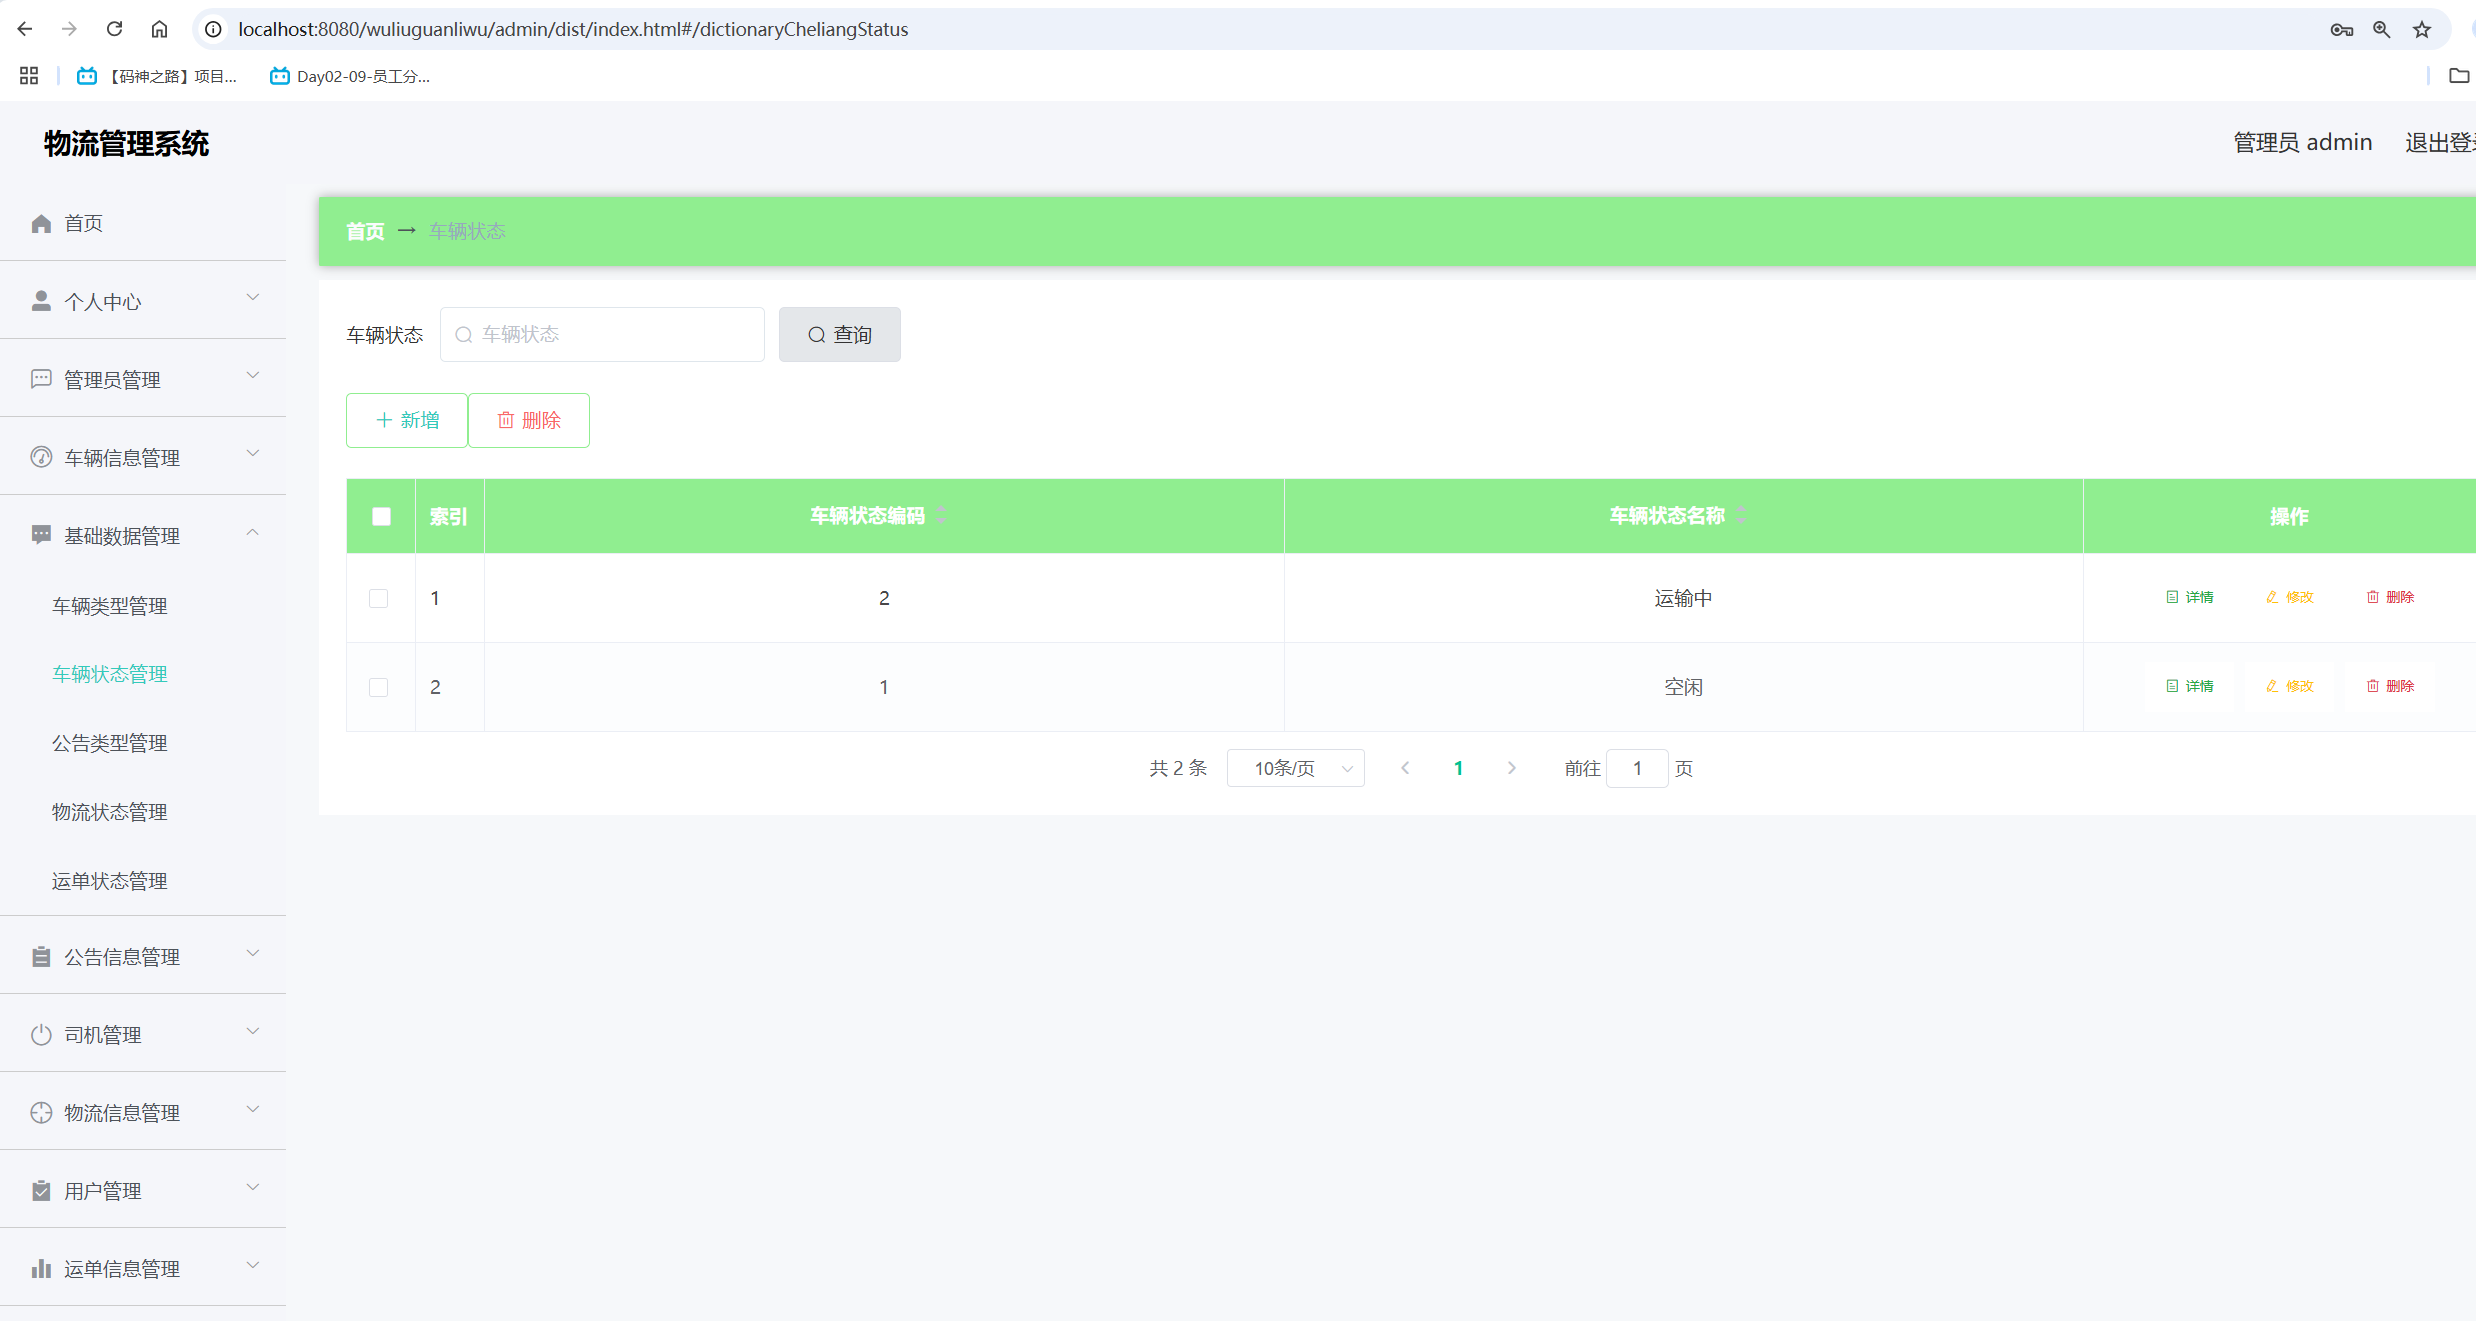The height and width of the screenshot is (1321, 2476).
Task: Open the password key icon in address bar
Action: pos(2341,29)
